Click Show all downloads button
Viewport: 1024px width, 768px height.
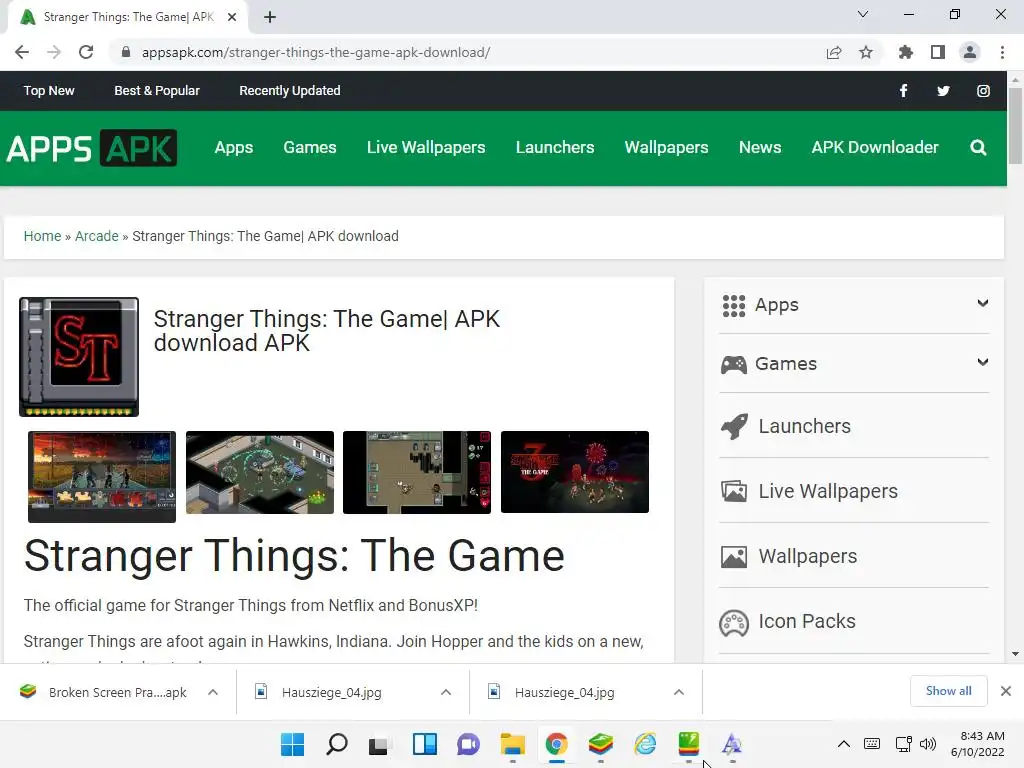[948, 691]
